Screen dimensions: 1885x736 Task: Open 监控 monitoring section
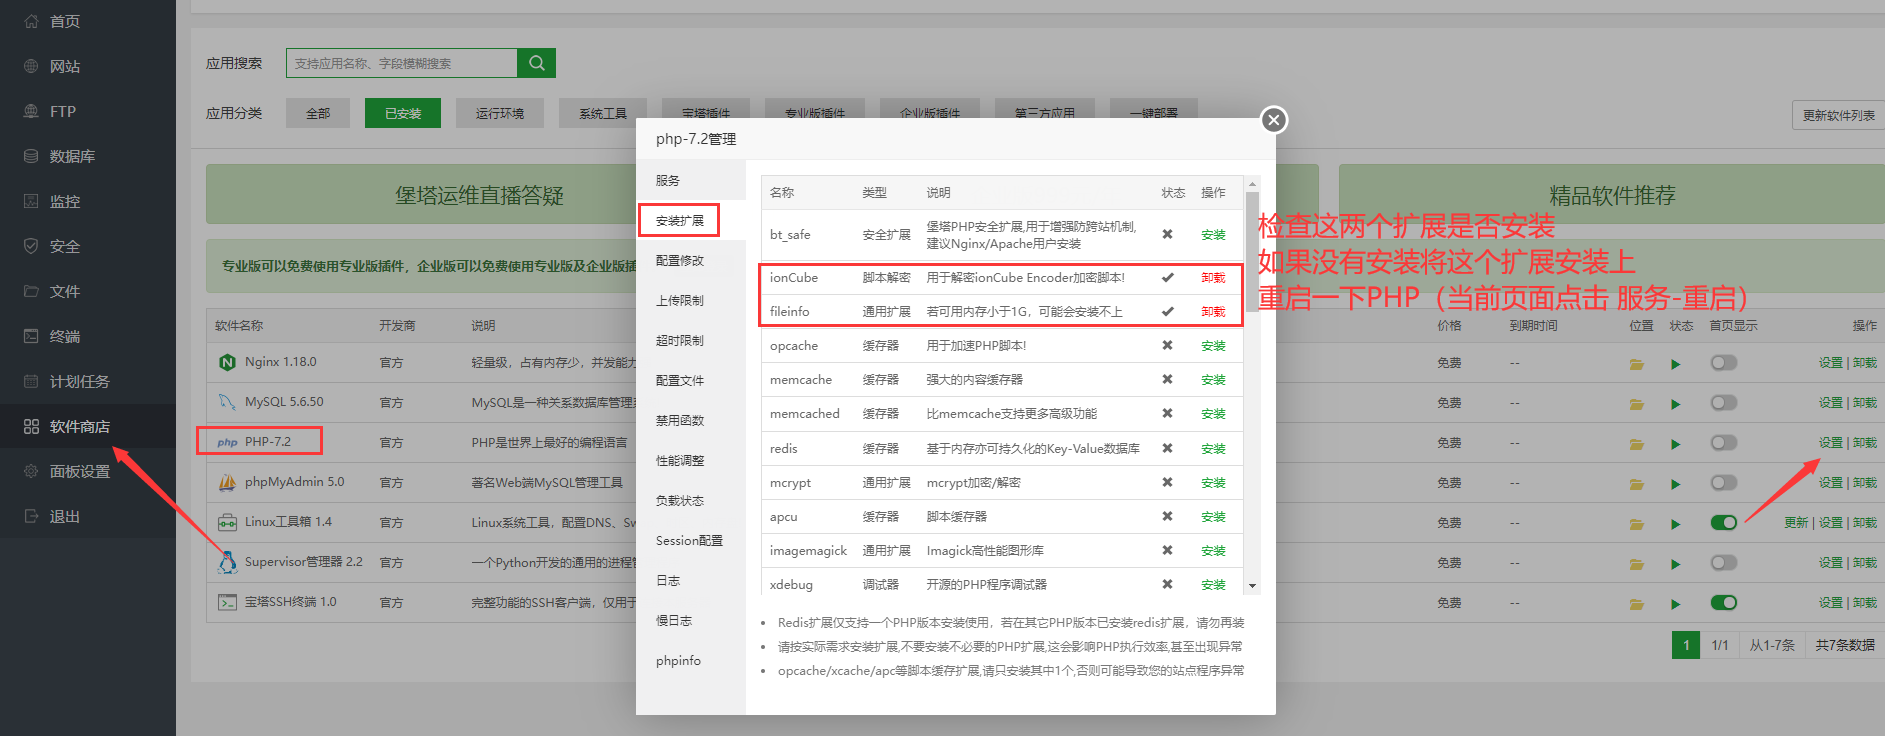pyautogui.click(x=65, y=201)
